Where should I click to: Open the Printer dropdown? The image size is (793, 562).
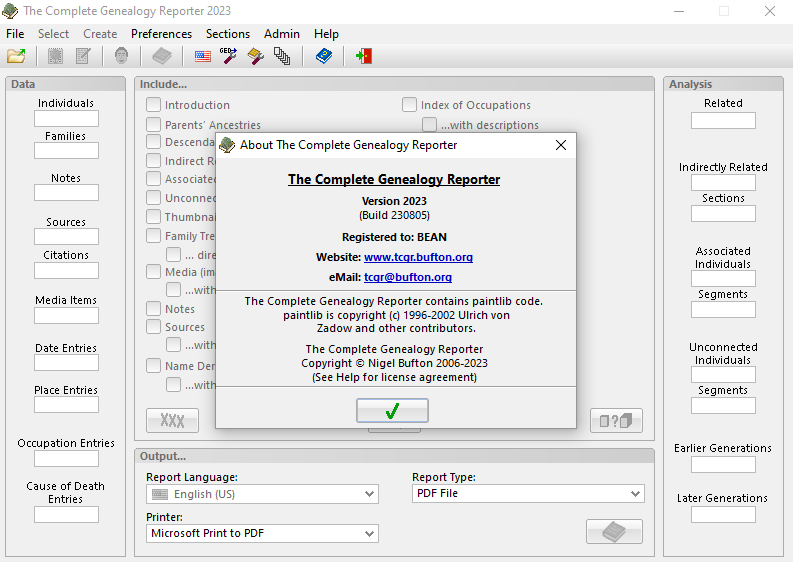pos(262,533)
